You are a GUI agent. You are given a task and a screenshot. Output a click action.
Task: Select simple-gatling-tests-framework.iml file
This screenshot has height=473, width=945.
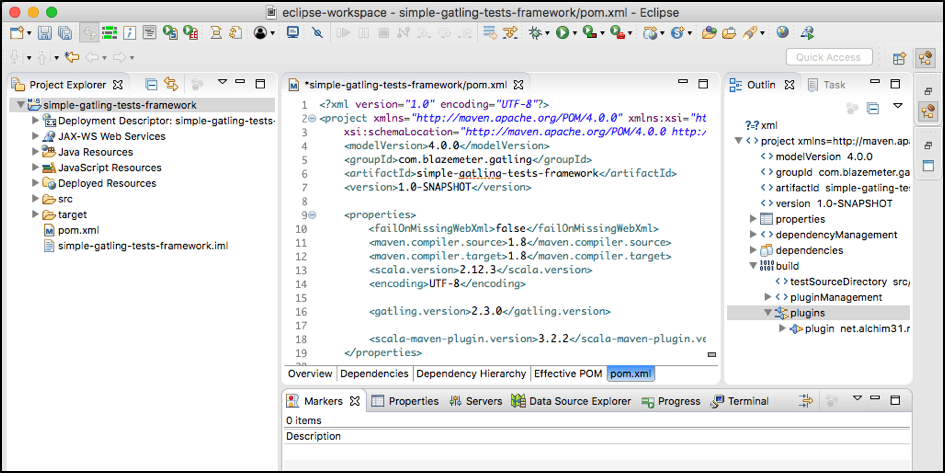click(142, 246)
